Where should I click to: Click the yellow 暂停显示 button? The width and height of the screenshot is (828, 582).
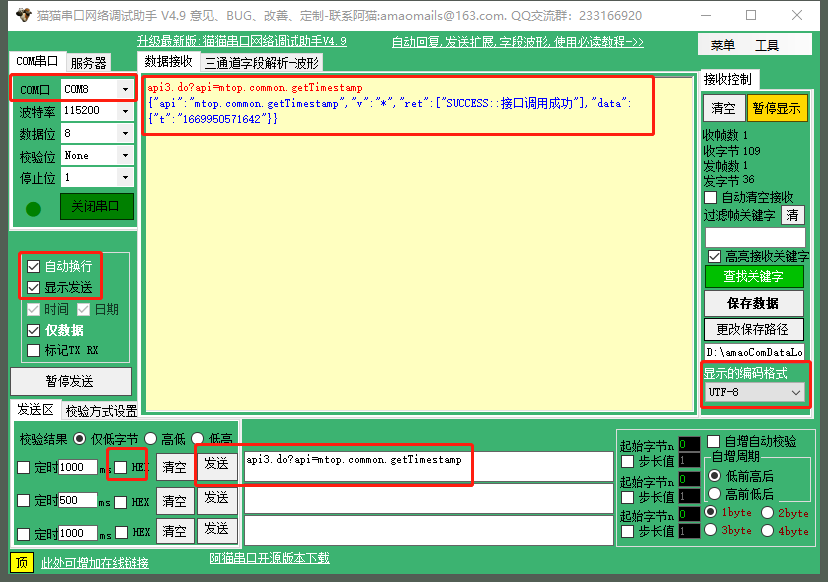(777, 108)
